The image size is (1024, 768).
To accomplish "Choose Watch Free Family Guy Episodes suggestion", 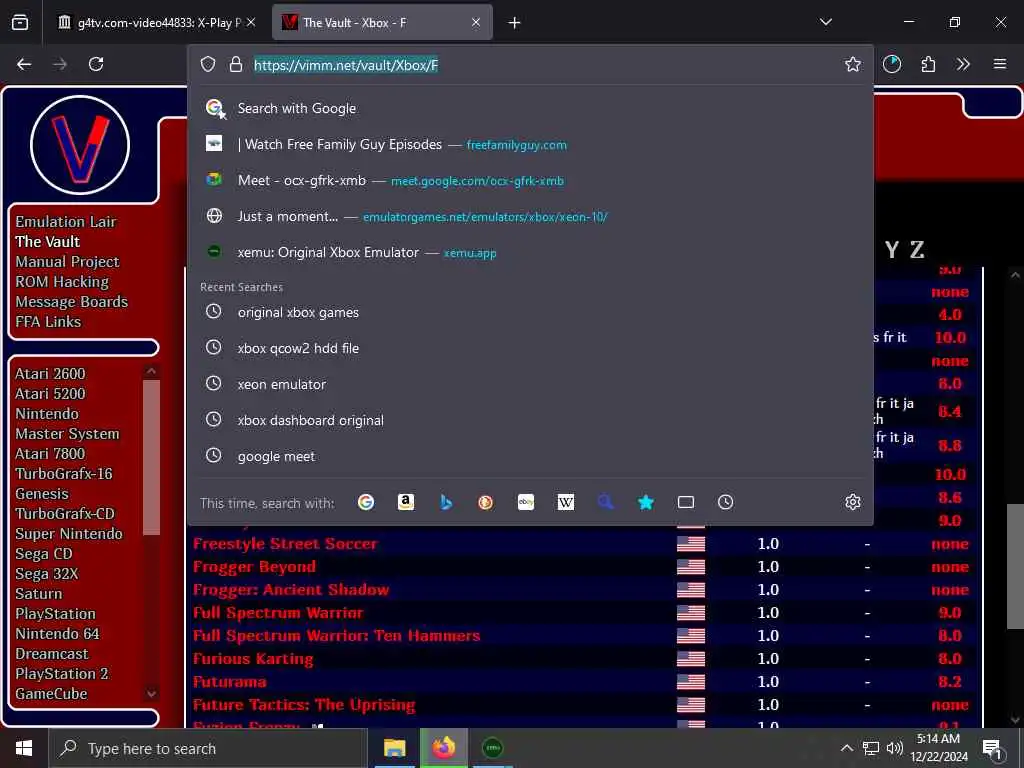I will [x=530, y=144].
